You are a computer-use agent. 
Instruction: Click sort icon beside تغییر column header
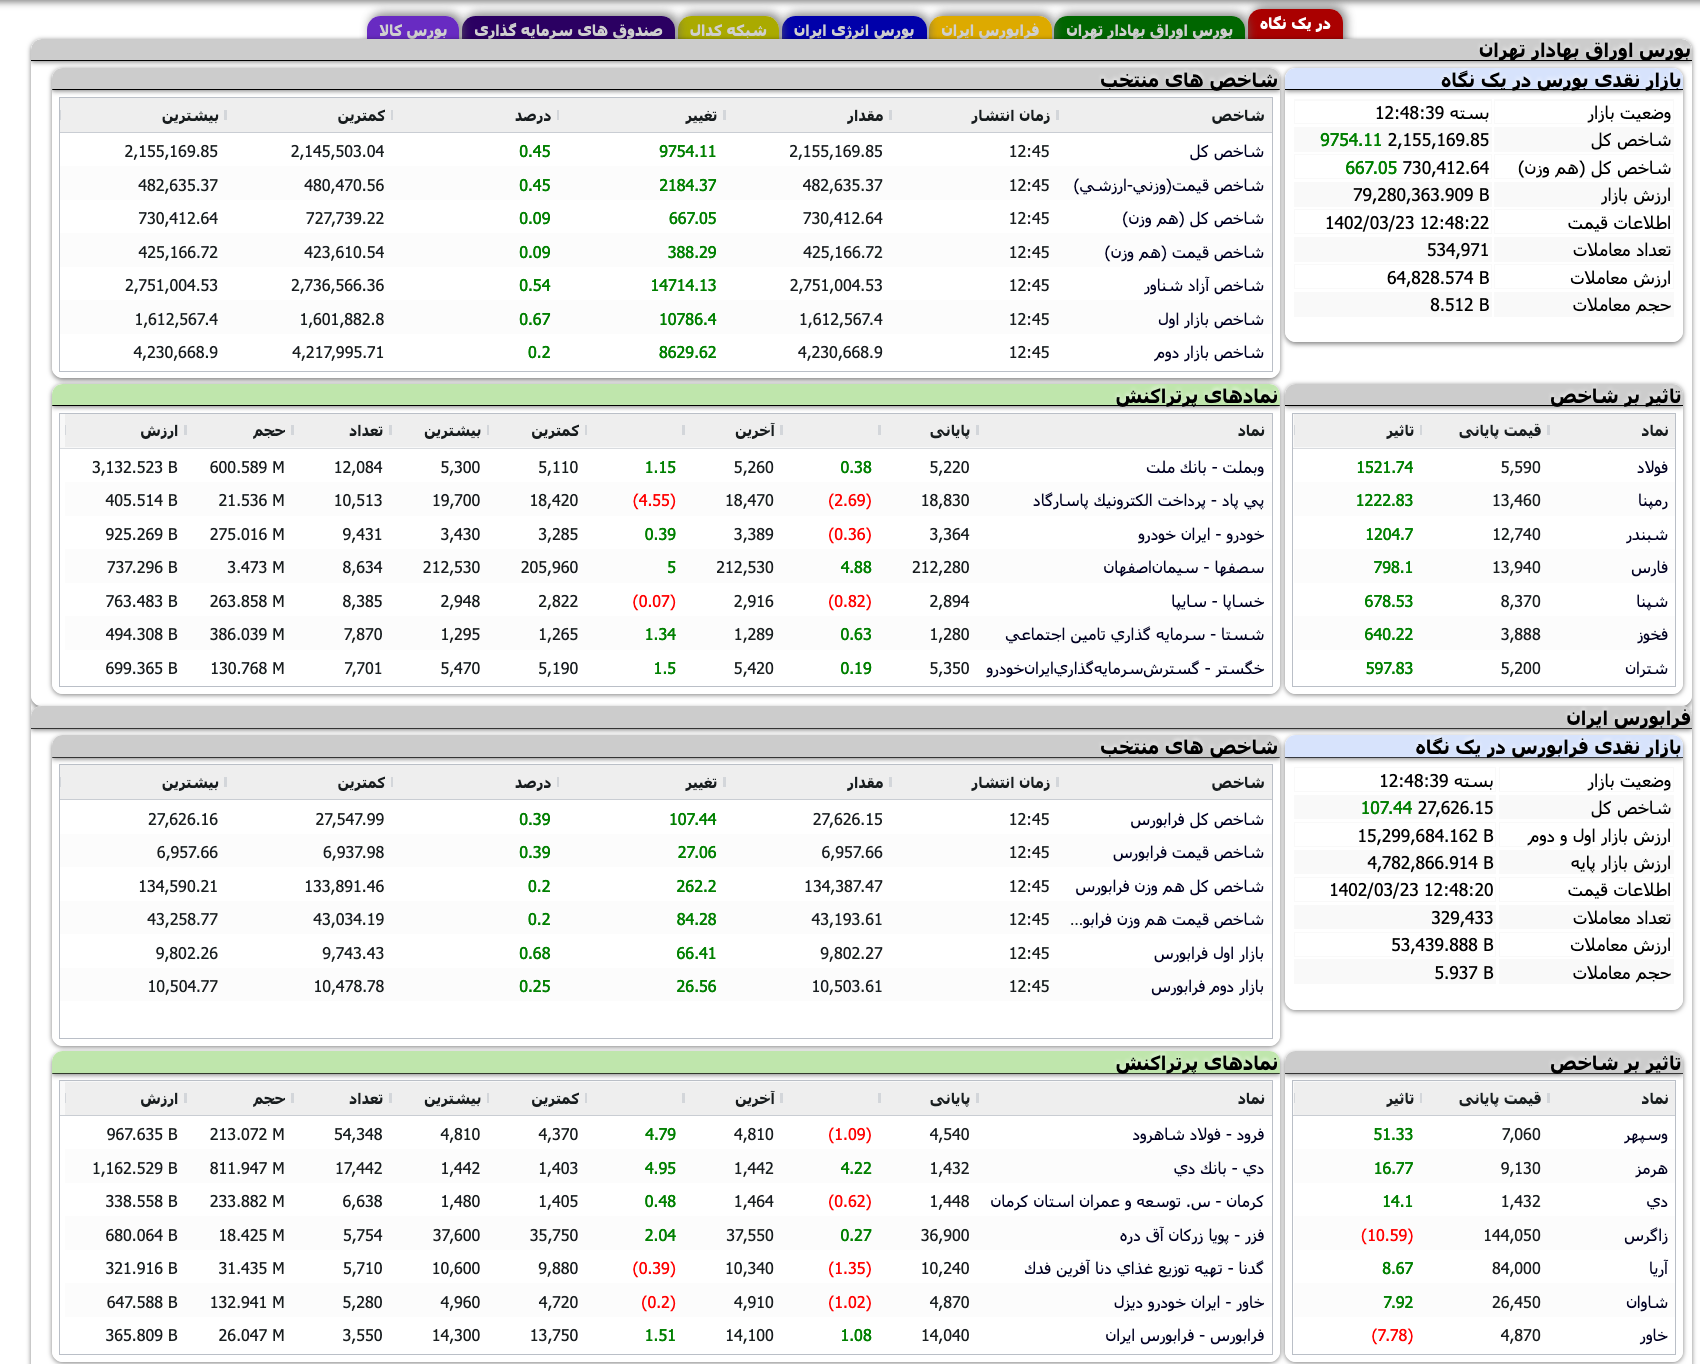click(726, 115)
